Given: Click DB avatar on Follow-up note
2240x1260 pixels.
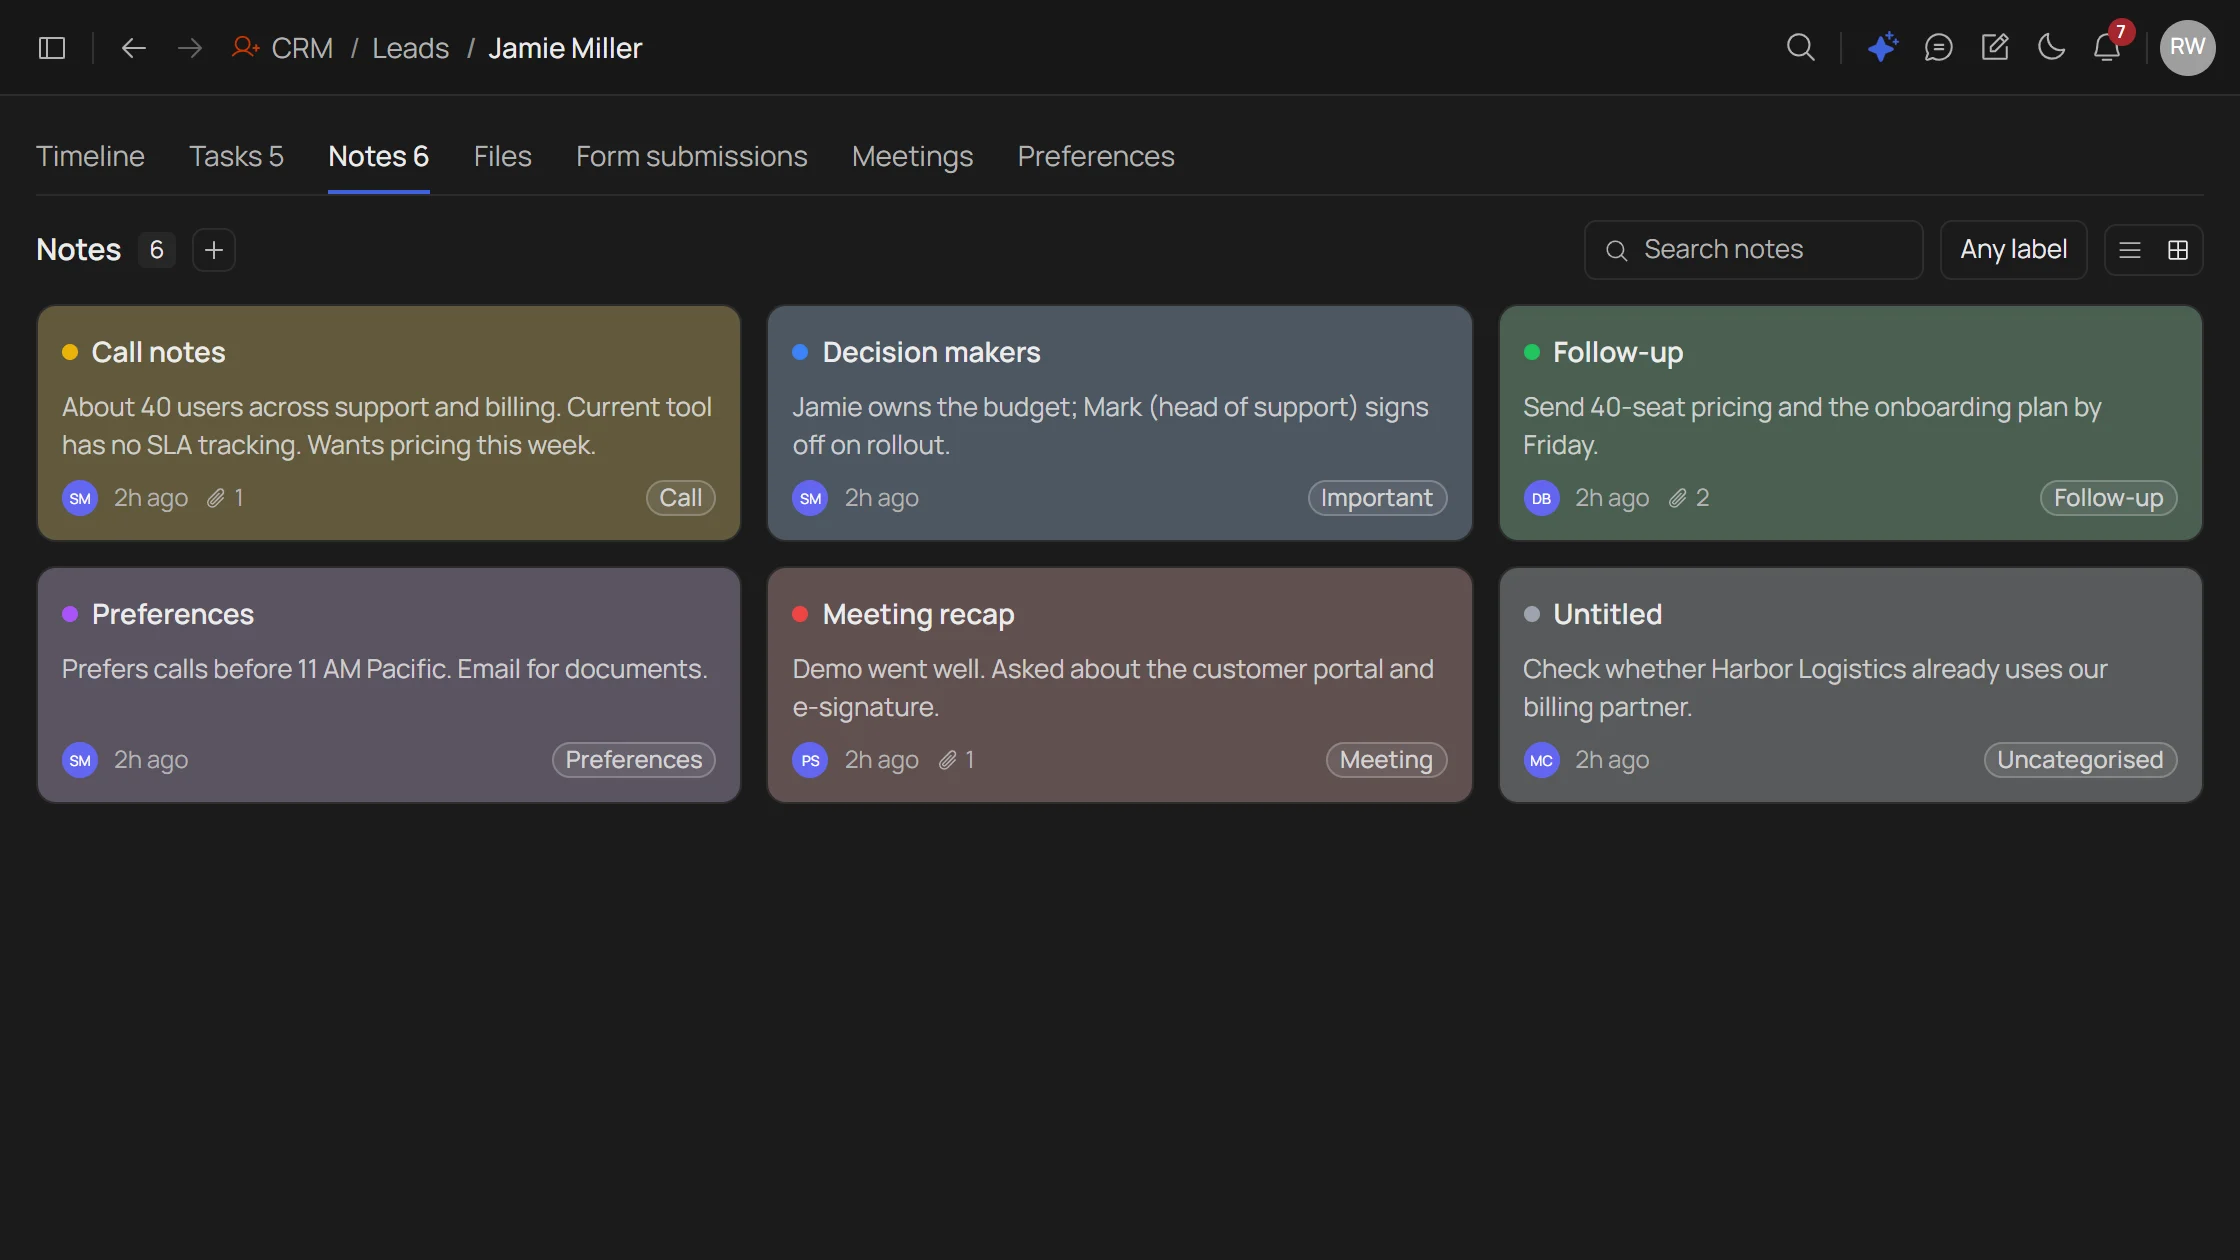Looking at the screenshot, I should [x=1541, y=498].
